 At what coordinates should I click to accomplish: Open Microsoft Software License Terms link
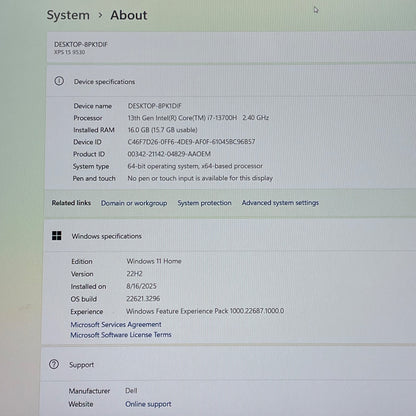121,335
